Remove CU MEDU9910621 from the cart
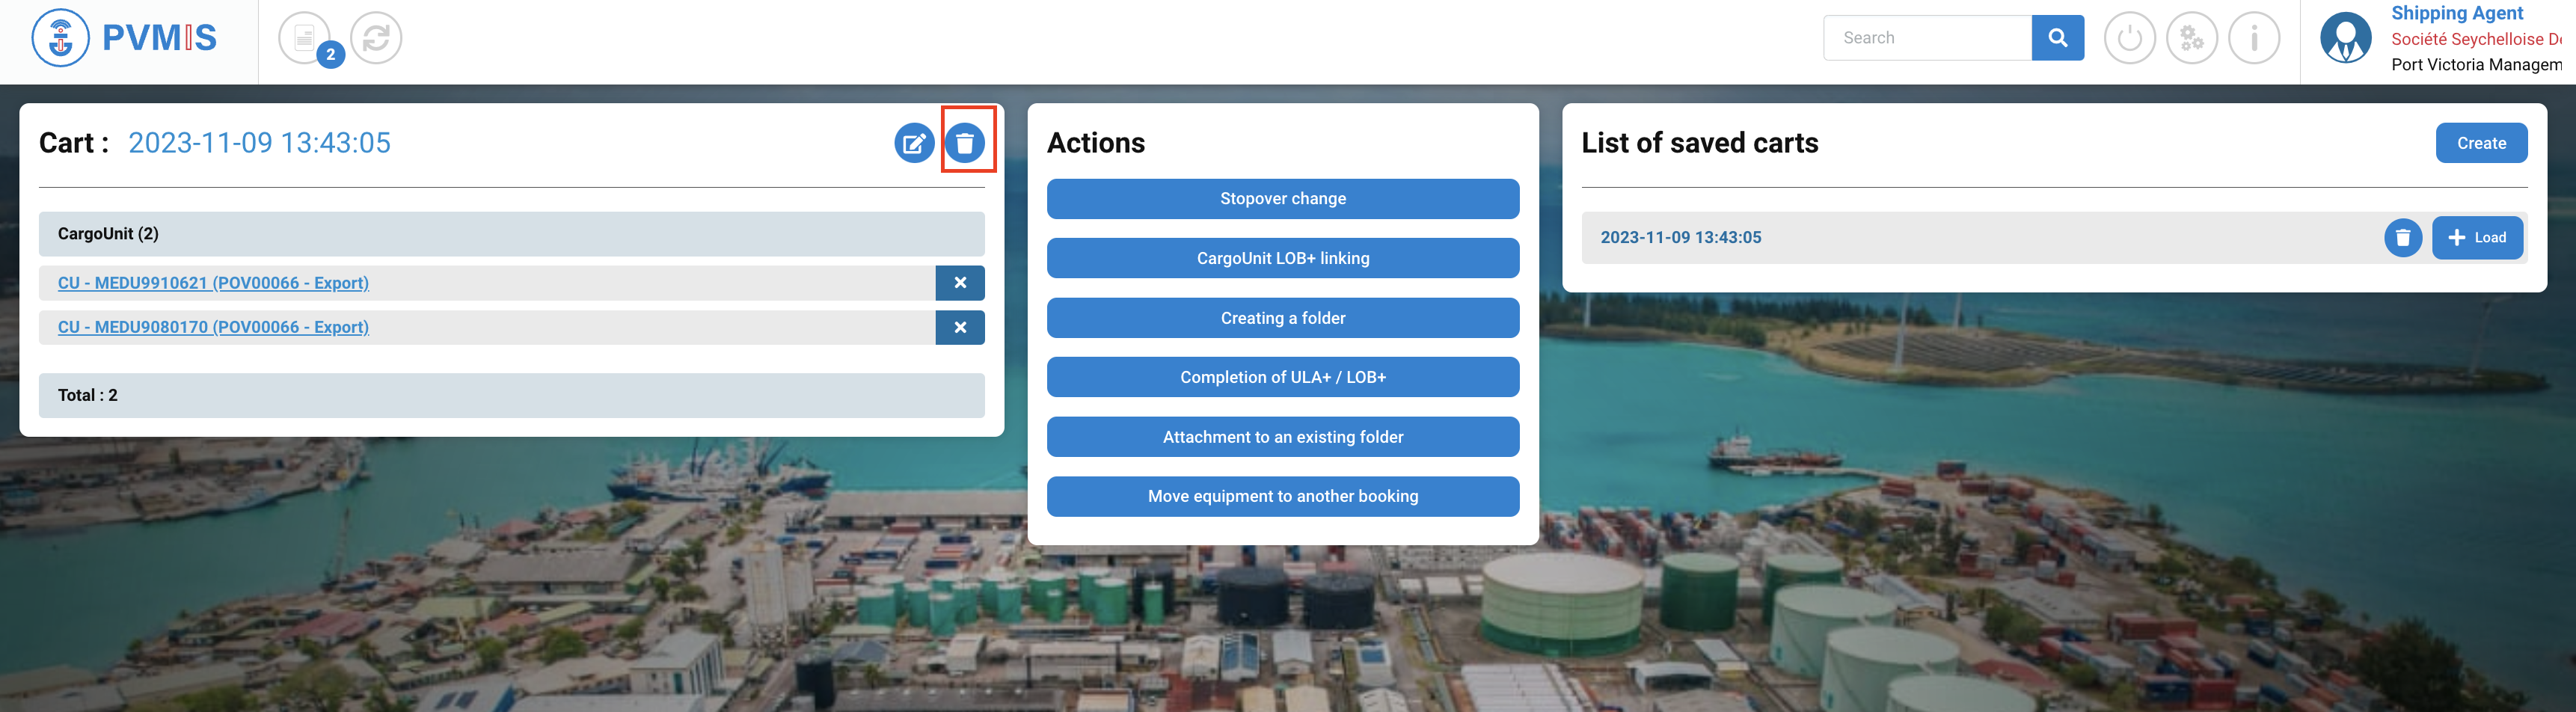The height and width of the screenshot is (712, 2576). (x=960, y=283)
